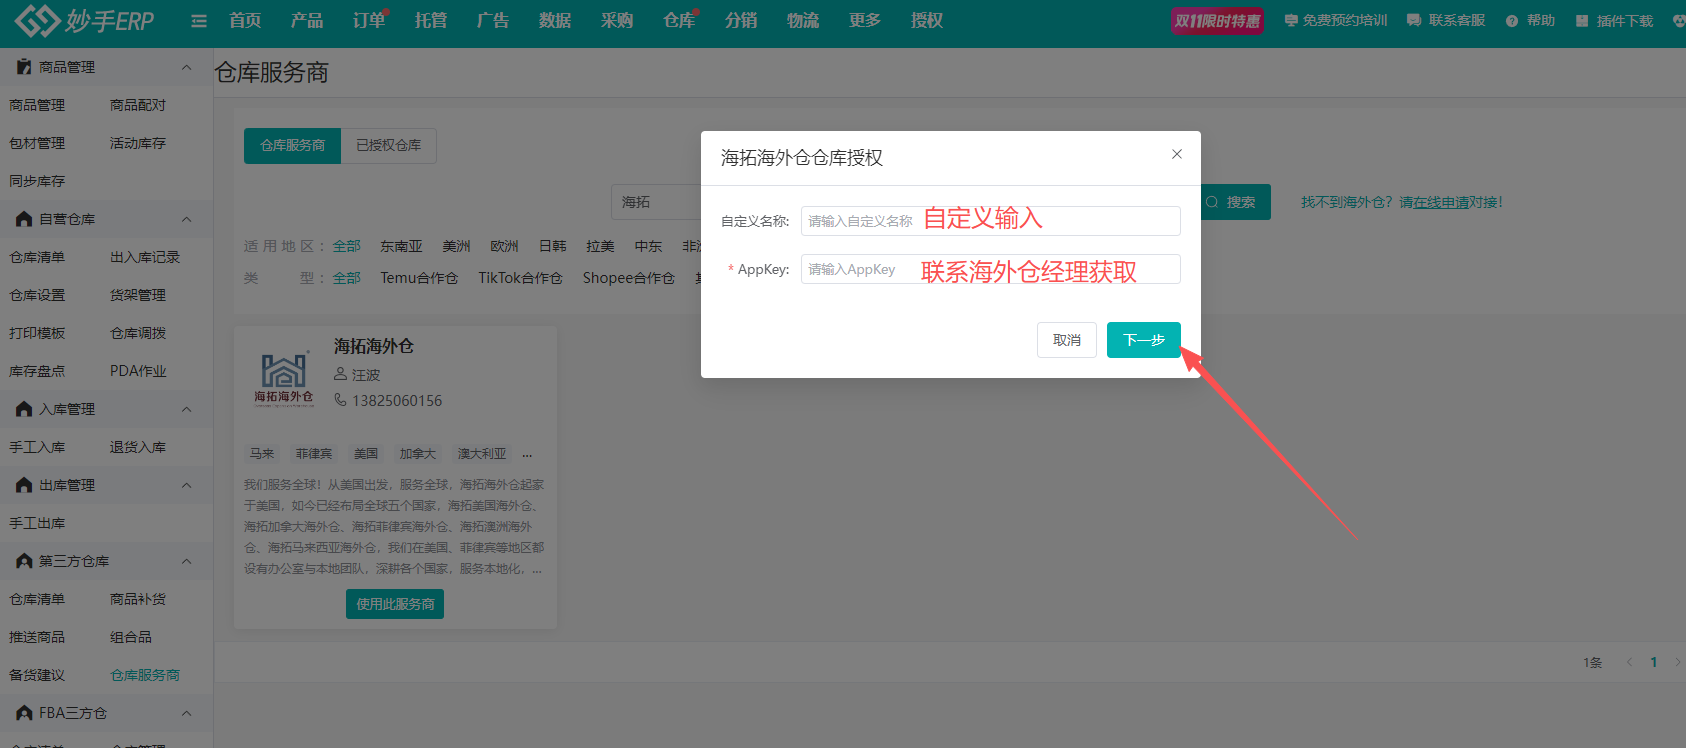The width and height of the screenshot is (1686, 748).
Task: Open PDA作业 in the sidebar
Action: 138,371
